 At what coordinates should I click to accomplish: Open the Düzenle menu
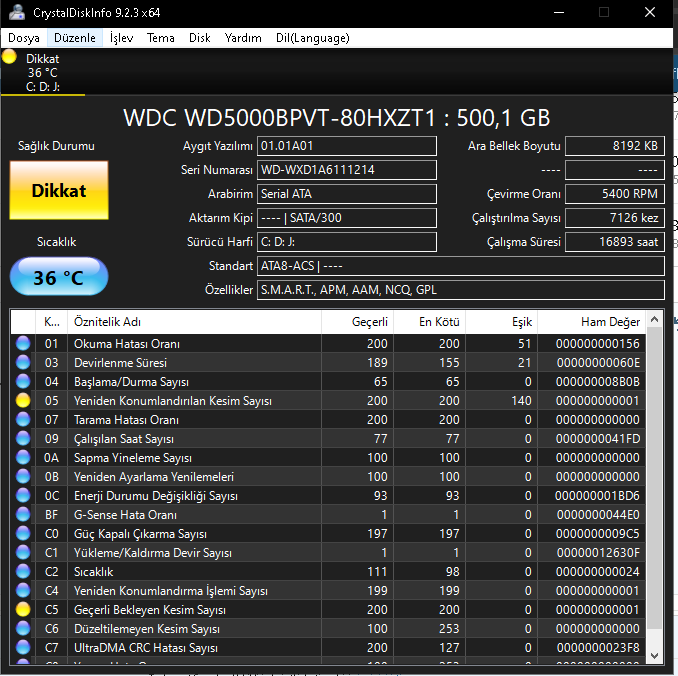click(75, 38)
